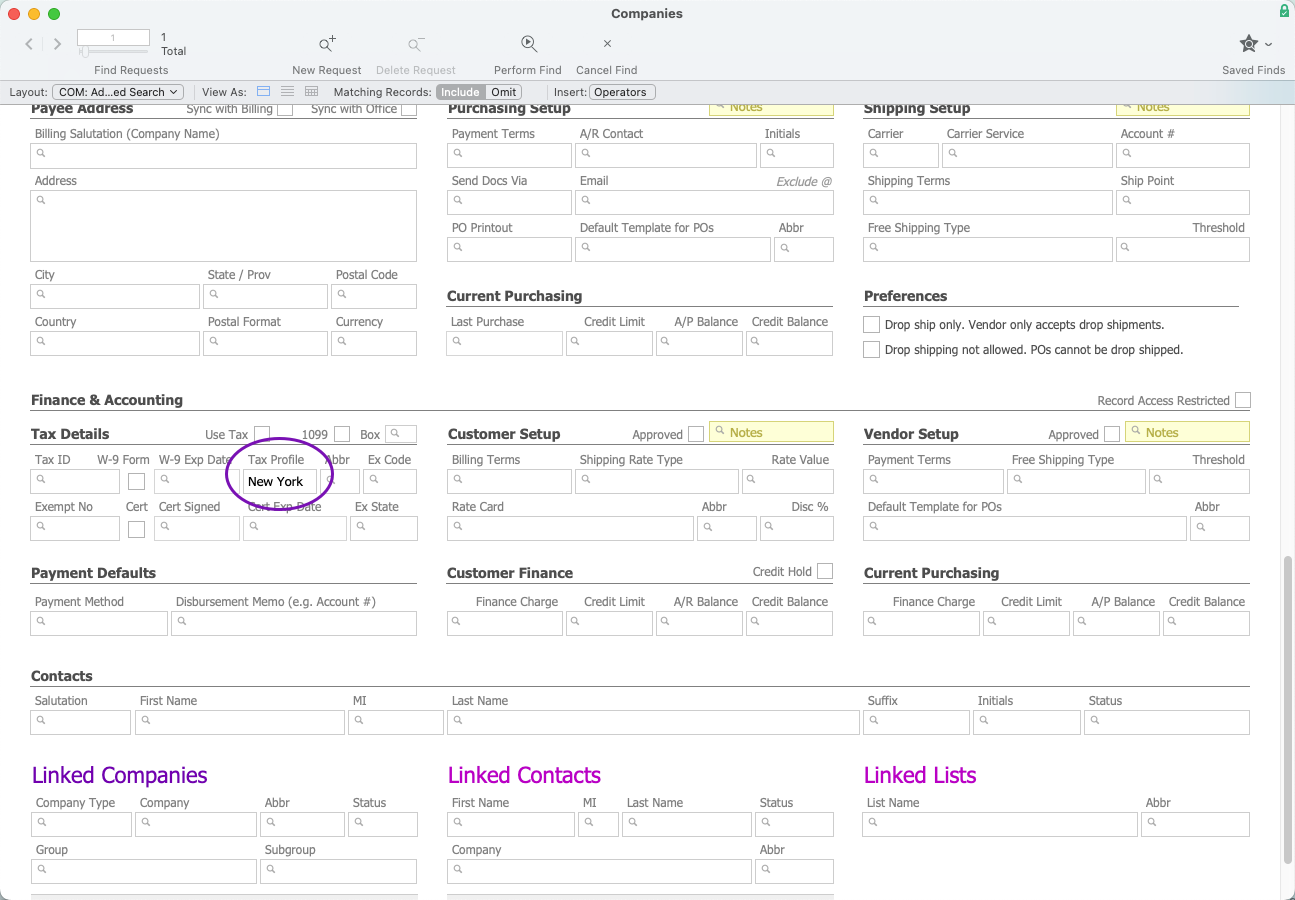Go to the next find request arrow
This screenshot has height=900, width=1295.
click(57, 44)
